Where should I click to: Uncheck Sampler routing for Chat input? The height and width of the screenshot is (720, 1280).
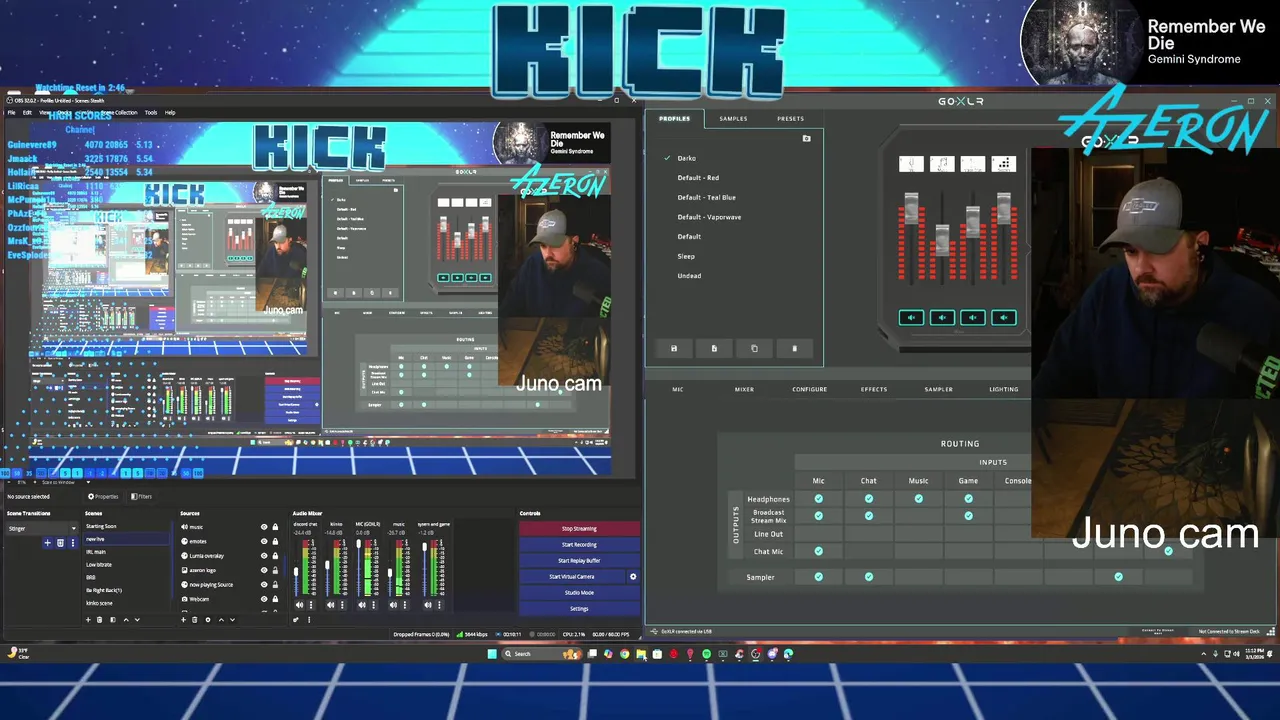(868, 577)
